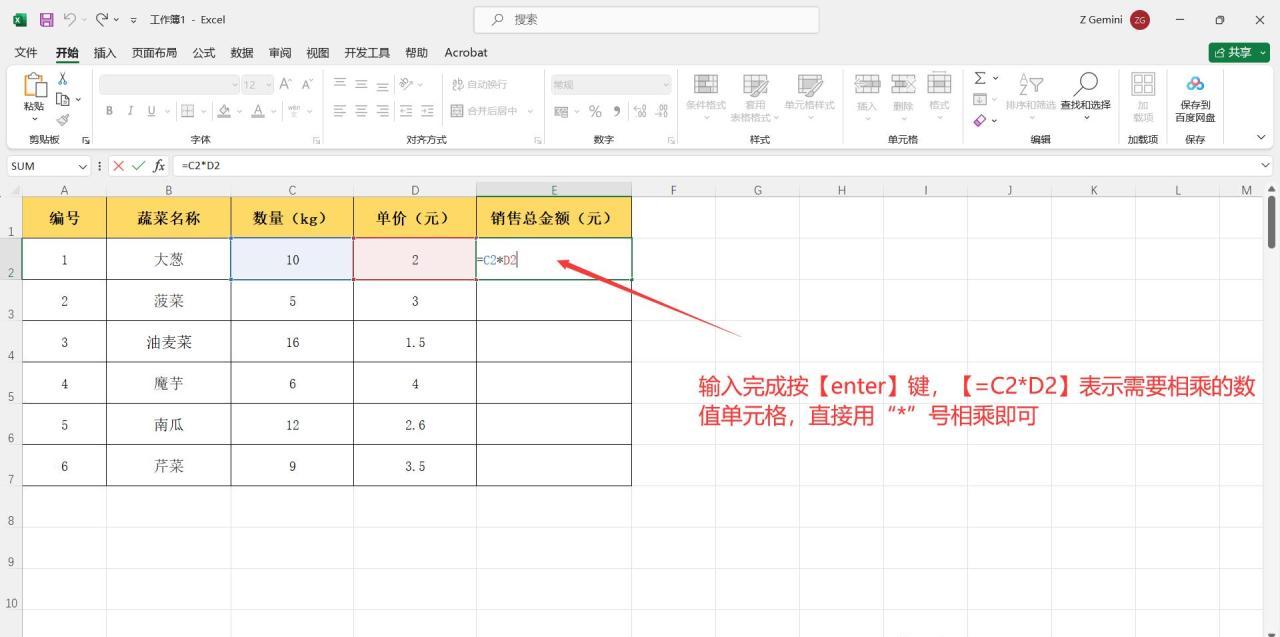
Task: Open the font name dropdown
Action: 236,85
